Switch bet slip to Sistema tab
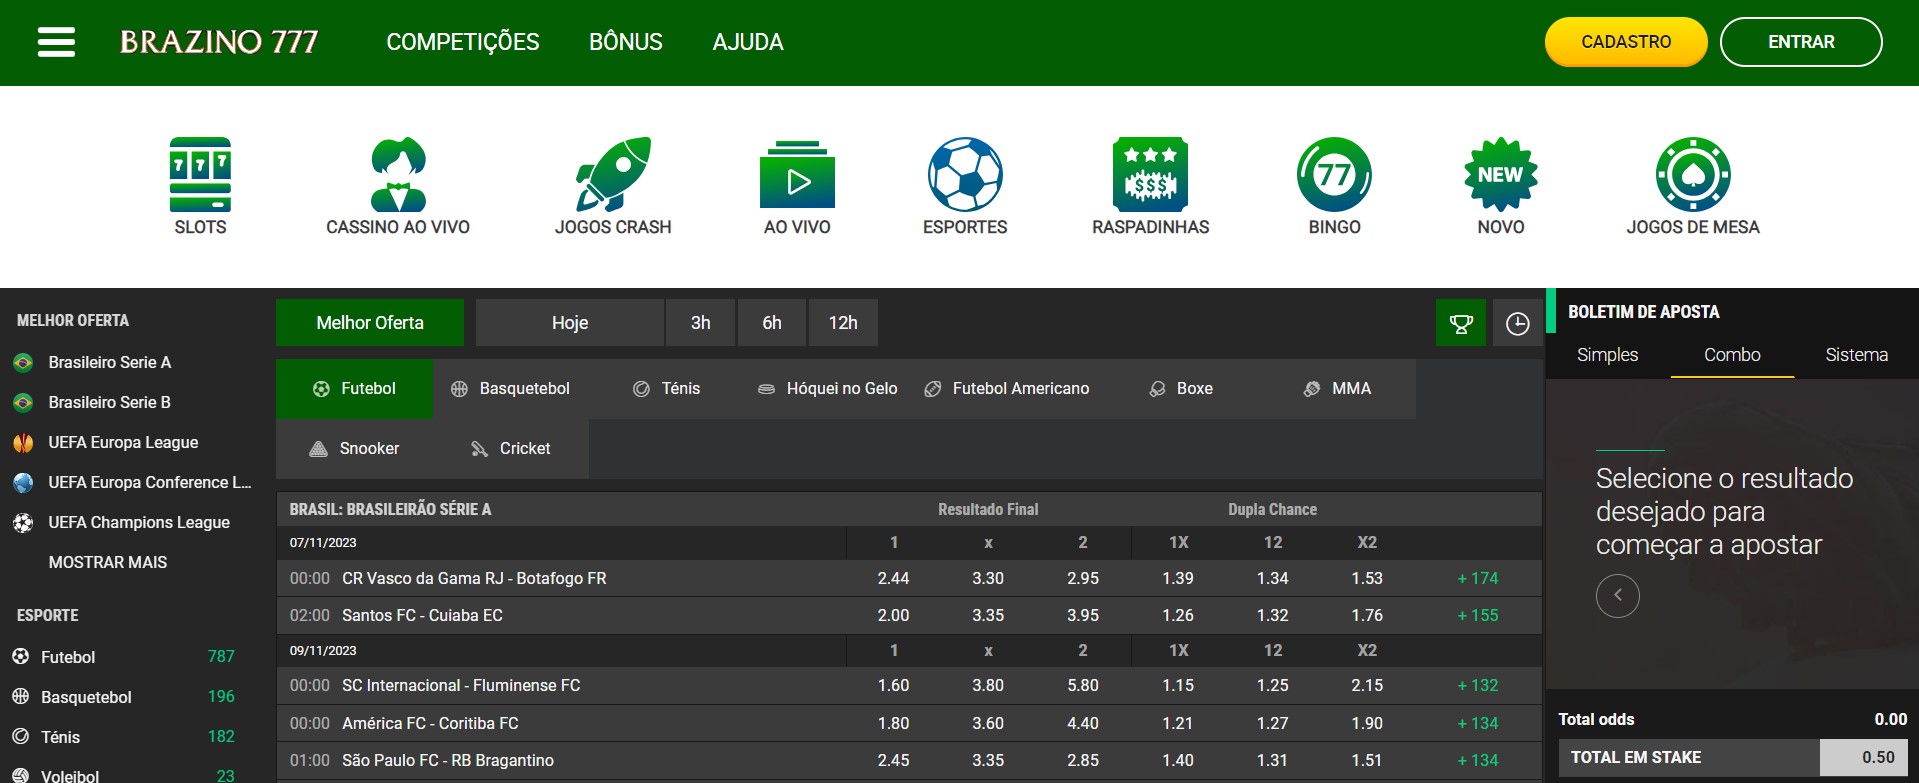Screen dimensions: 1919x783 point(1856,355)
